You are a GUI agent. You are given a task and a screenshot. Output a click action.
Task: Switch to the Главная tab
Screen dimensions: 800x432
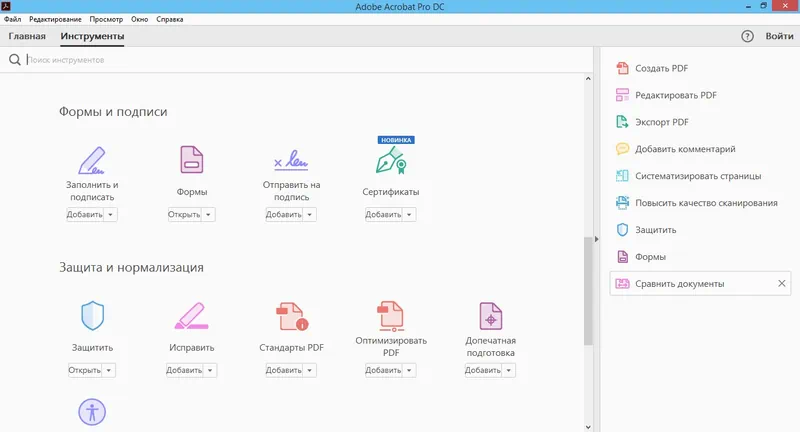click(x=27, y=37)
